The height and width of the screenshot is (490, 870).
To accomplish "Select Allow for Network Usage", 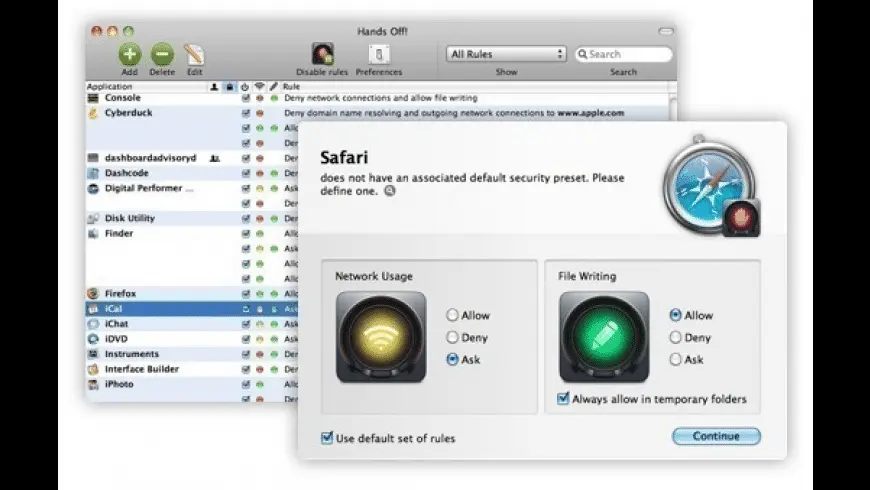I will 452,315.
